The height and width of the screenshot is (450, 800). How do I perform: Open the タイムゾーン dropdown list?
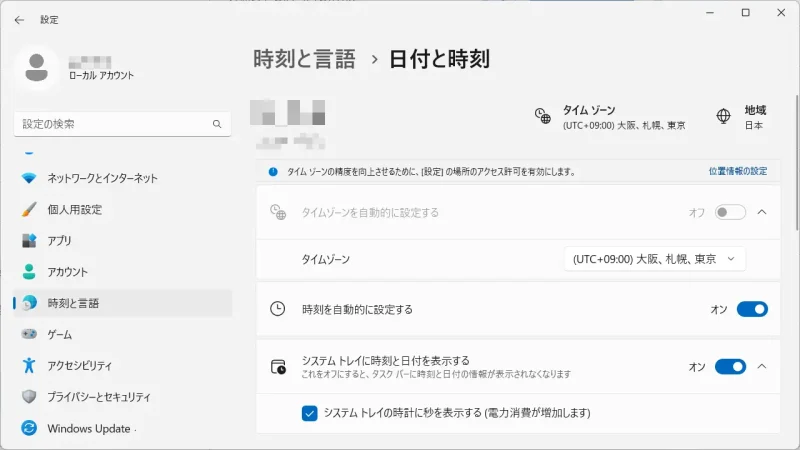655,259
